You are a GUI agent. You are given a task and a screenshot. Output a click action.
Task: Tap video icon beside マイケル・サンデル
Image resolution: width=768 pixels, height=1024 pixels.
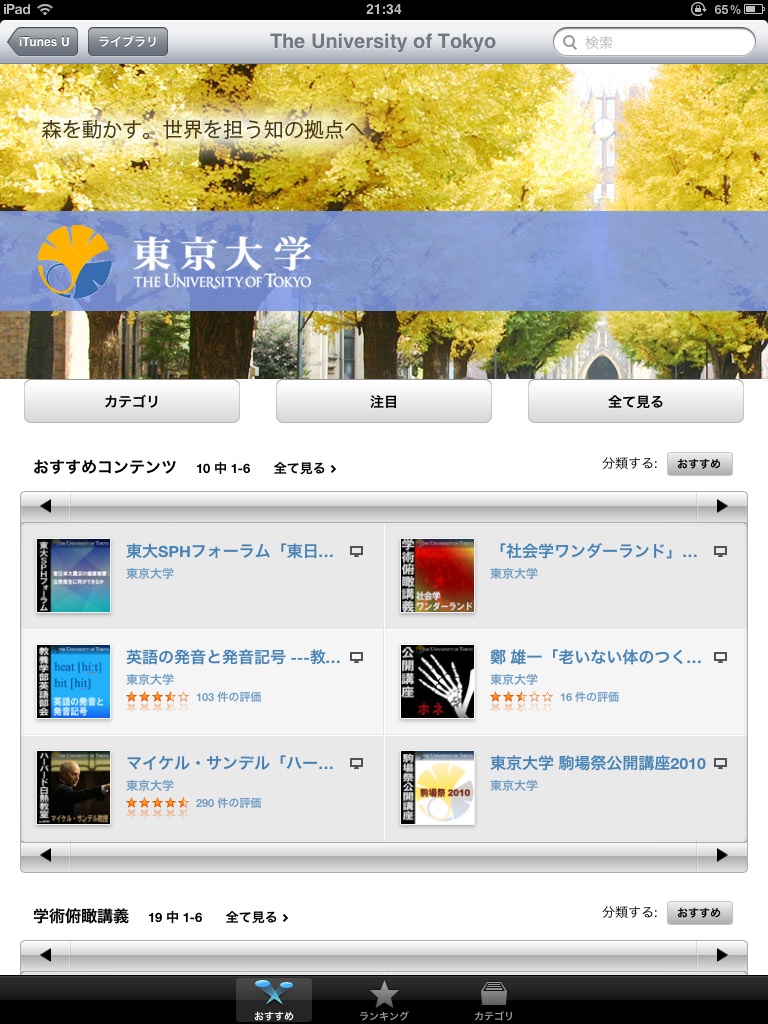(356, 763)
